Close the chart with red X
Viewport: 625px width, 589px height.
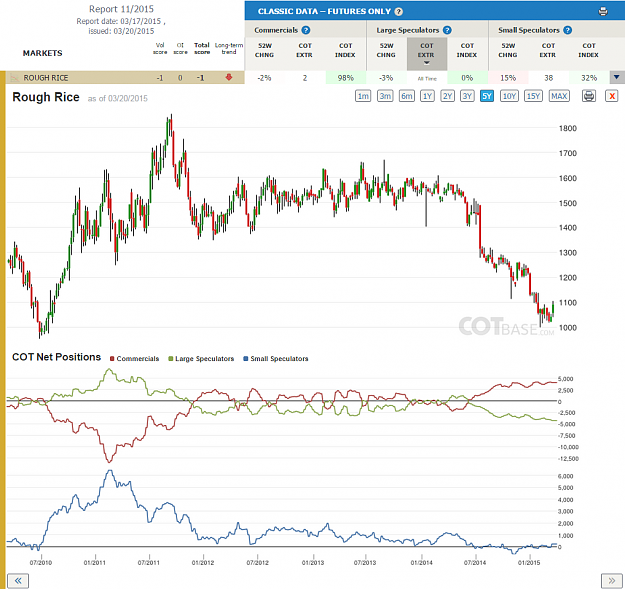click(611, 96)
